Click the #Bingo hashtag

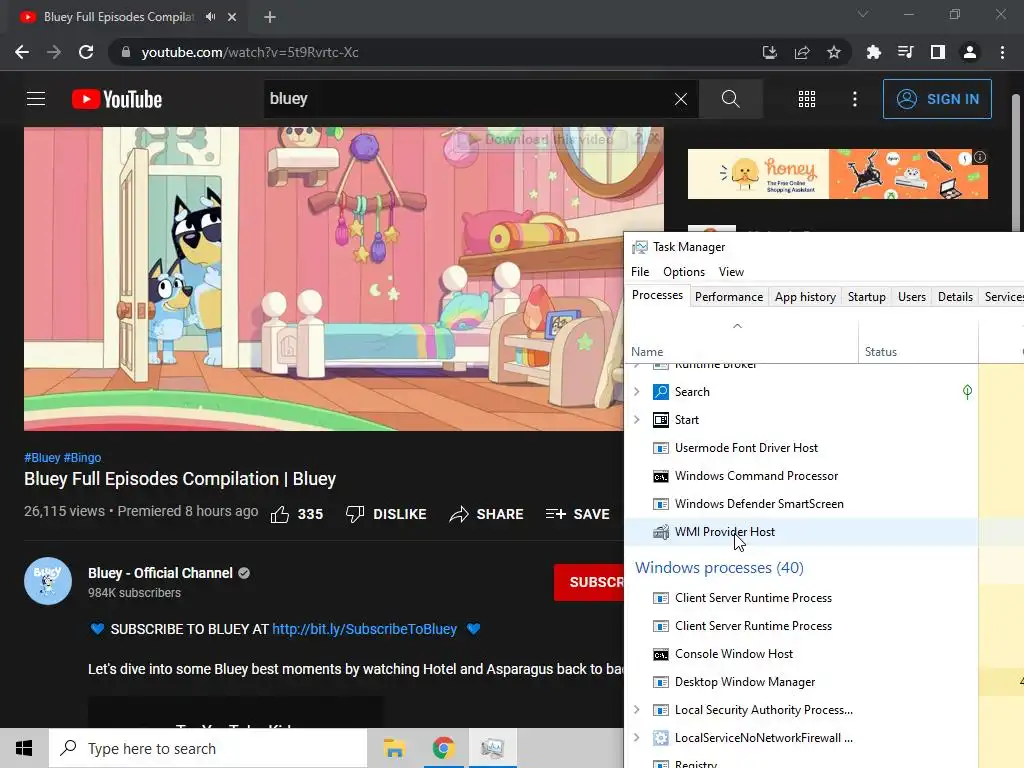point(82,458)
